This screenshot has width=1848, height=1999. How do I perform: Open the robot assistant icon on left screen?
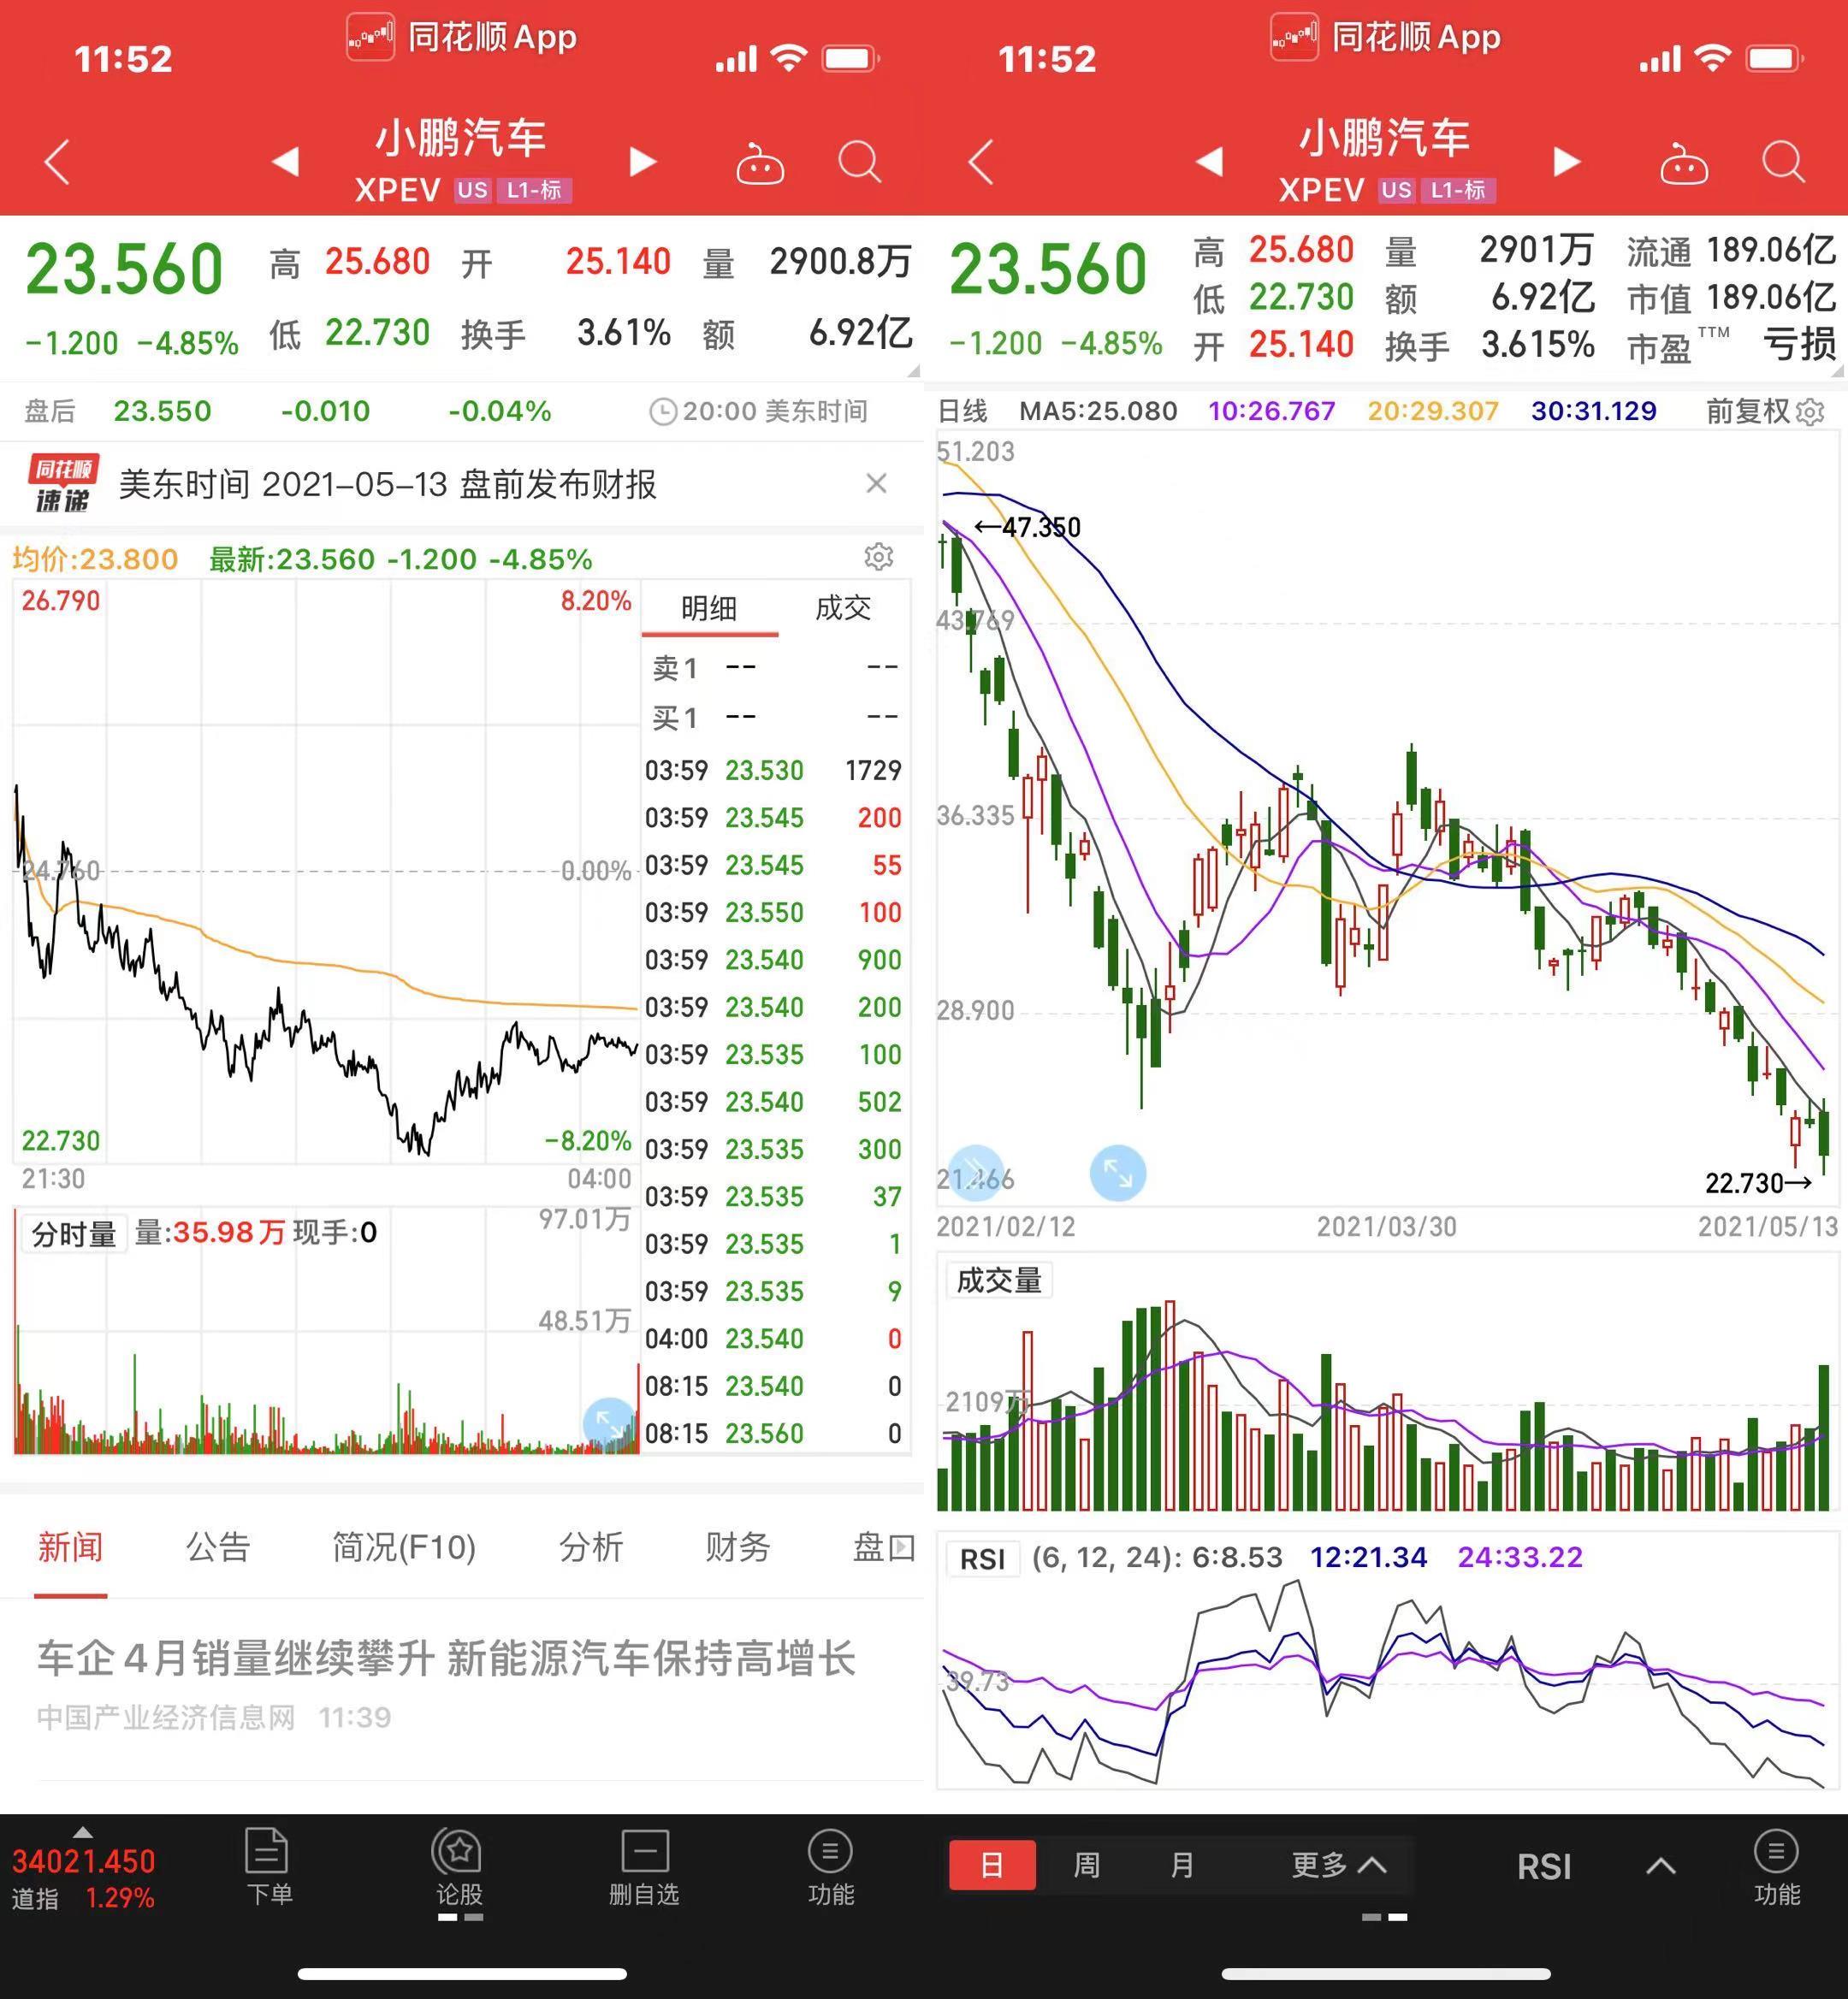point(760,164)
